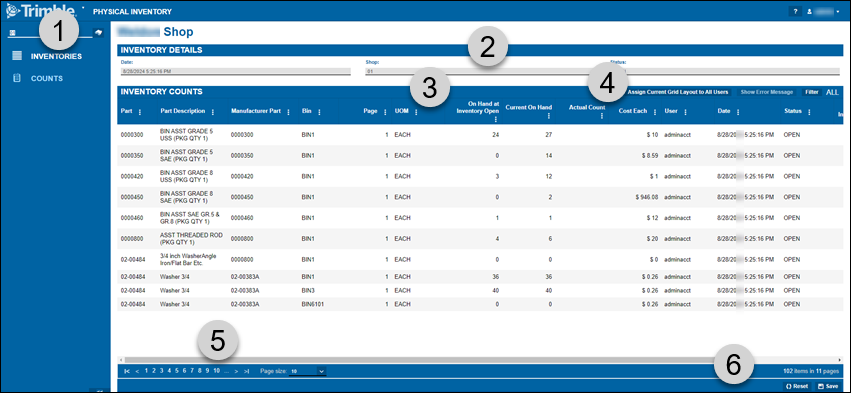
Task: Click the sidebar search go icon
Action: (x=98, y=33)
